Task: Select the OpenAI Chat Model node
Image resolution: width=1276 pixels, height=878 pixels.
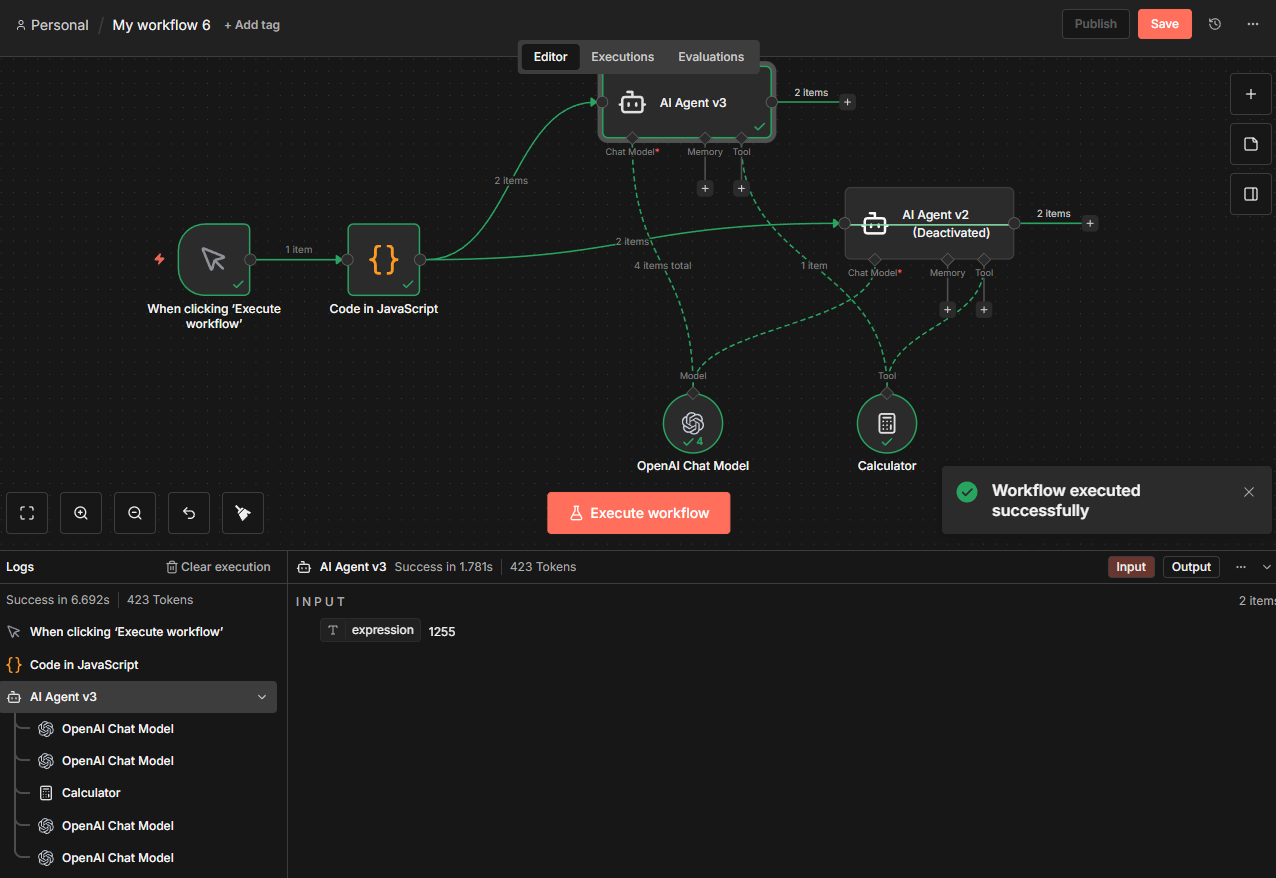Action: 692,423
